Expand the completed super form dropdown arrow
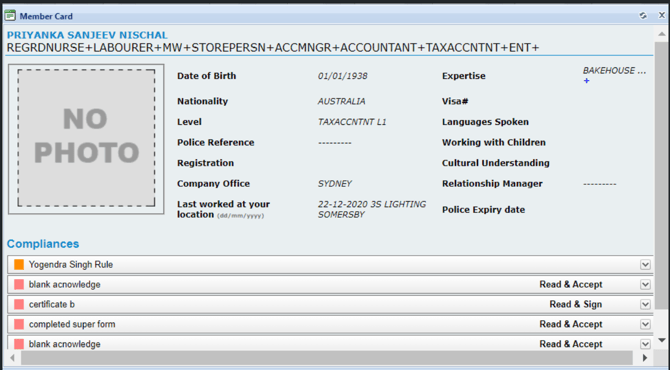670x370 pixels. (645, 324)
